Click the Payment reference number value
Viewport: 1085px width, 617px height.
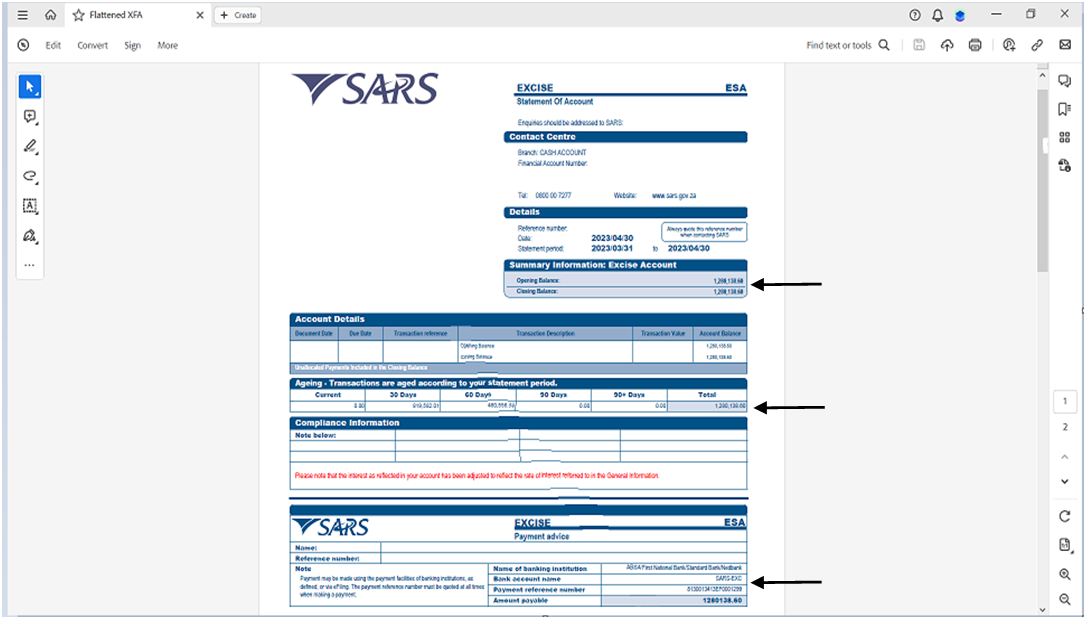point(713,589)
